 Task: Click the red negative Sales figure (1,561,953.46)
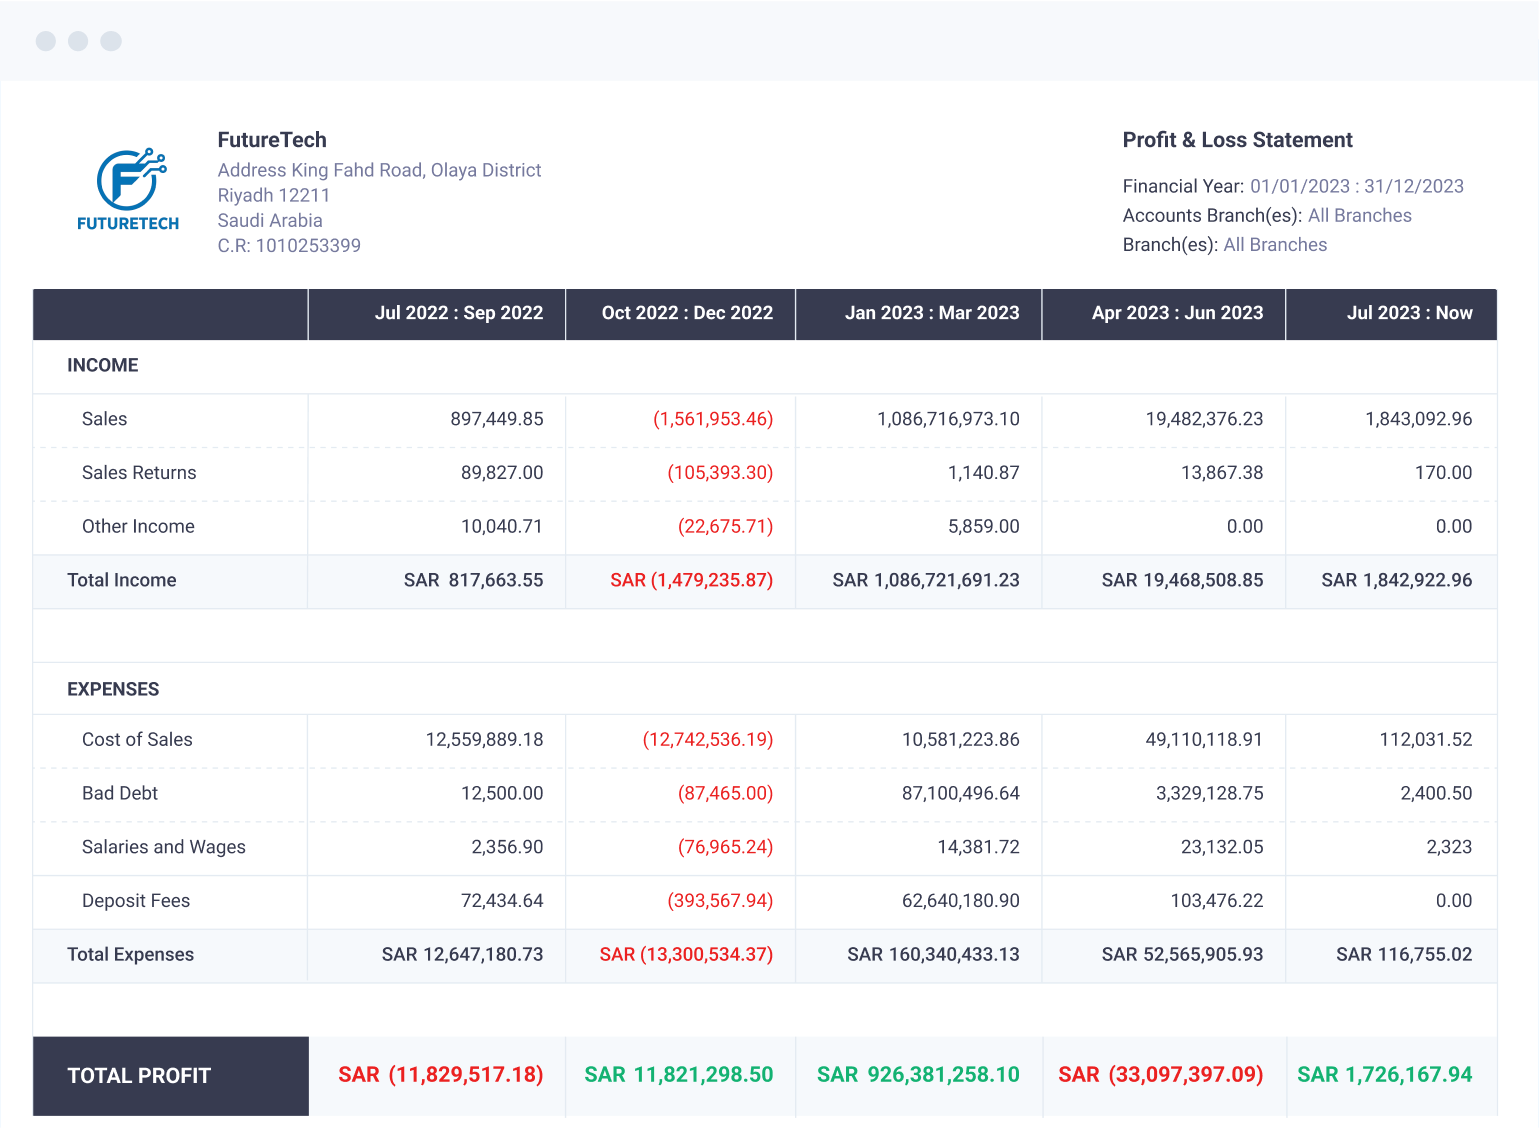click(712, 419)
